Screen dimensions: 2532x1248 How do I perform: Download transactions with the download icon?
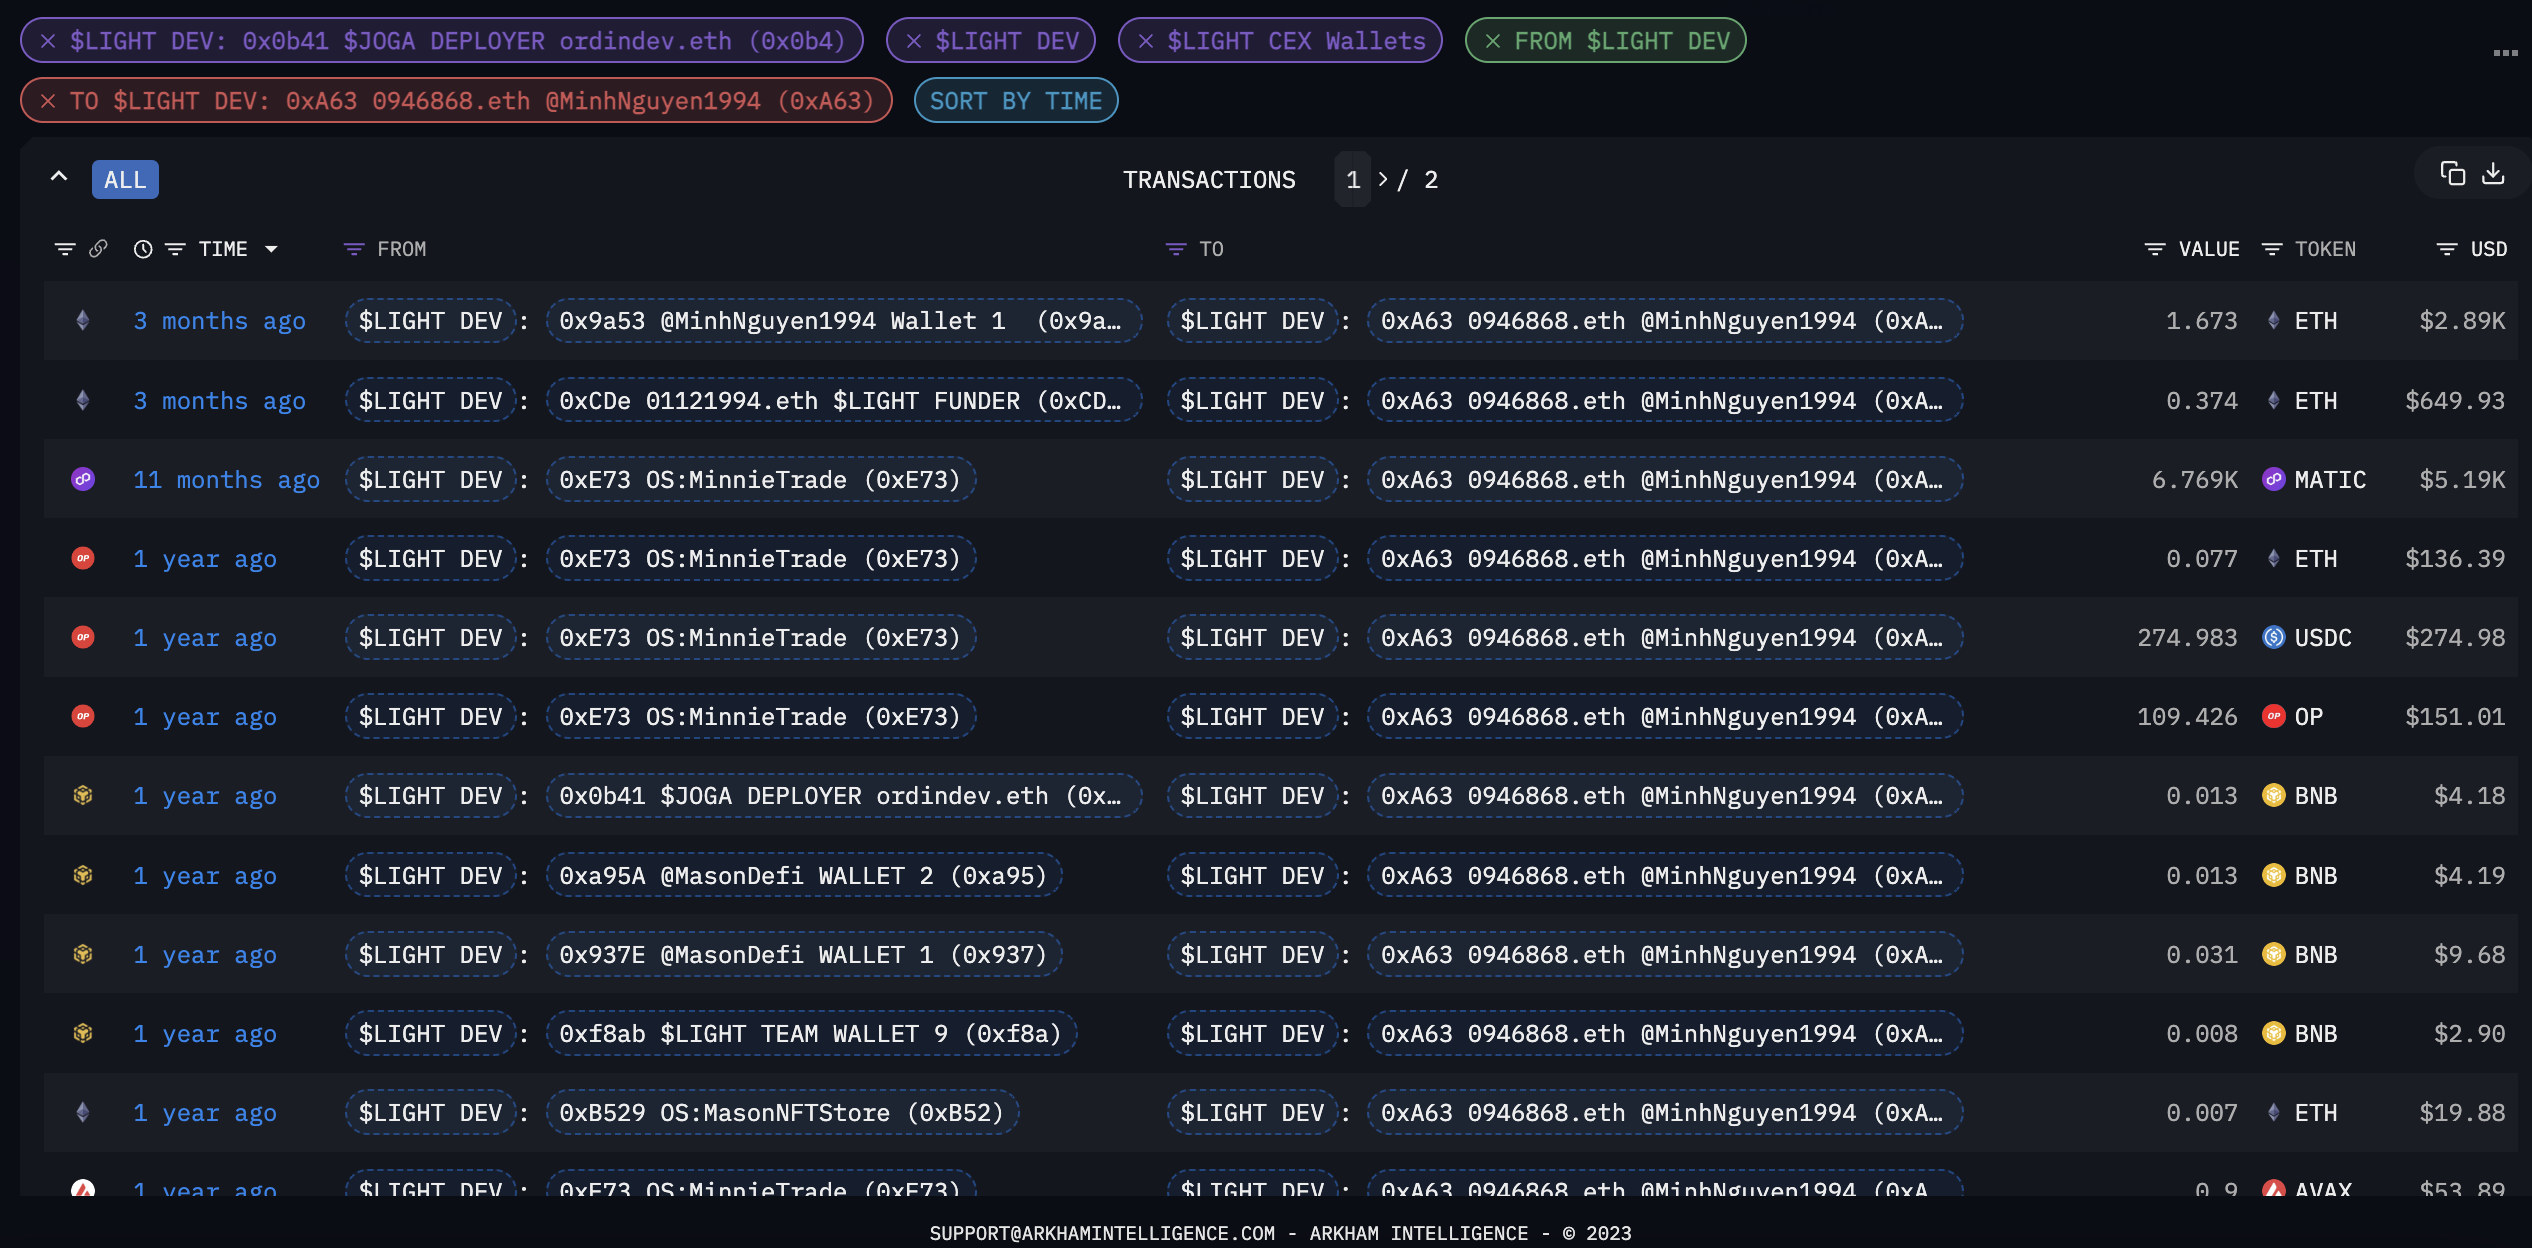point(2494,174)
